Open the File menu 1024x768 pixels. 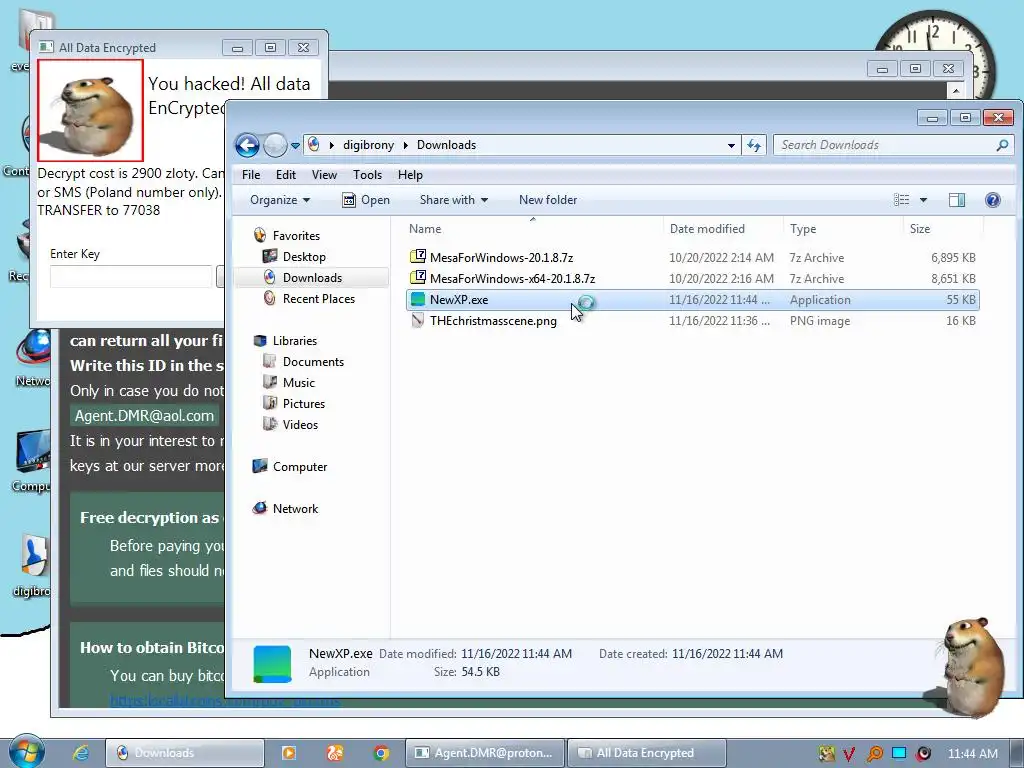pyautogui.click(x=251, y=175)
